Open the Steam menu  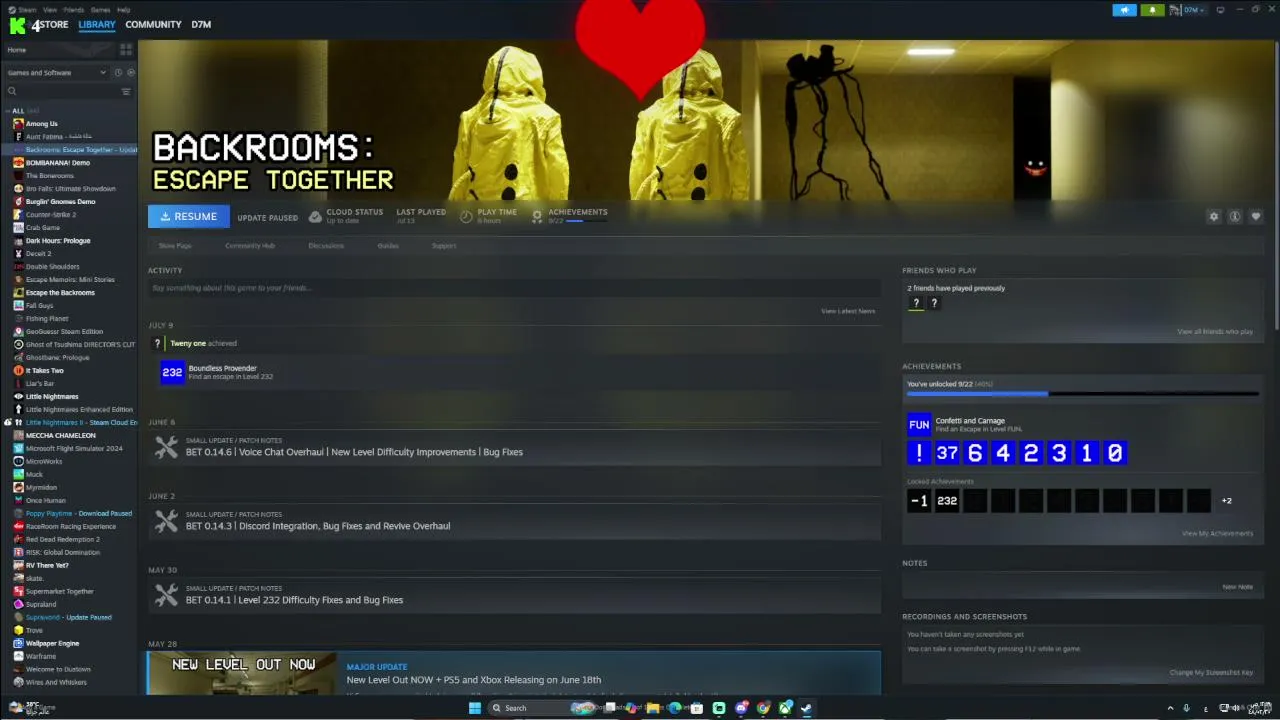click(28, 9)
